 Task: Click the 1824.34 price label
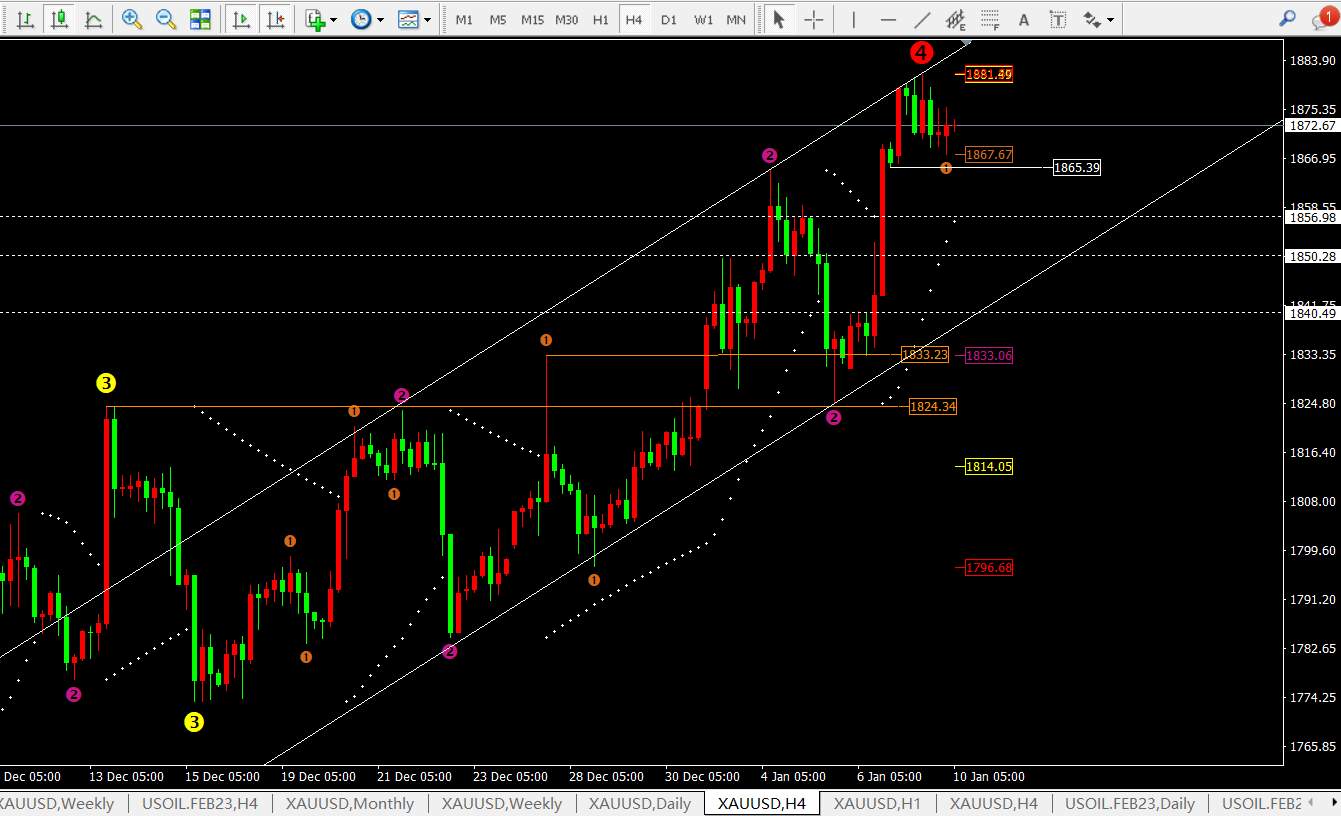[932, 407]
